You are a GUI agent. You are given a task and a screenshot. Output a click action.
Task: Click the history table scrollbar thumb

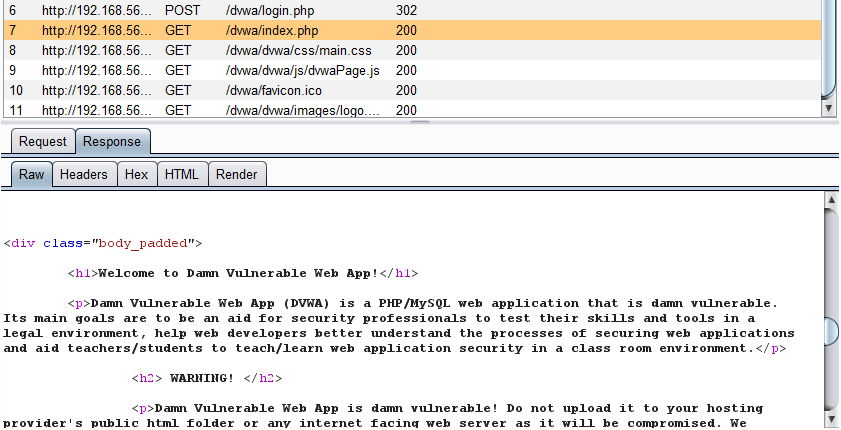(829, 48)
